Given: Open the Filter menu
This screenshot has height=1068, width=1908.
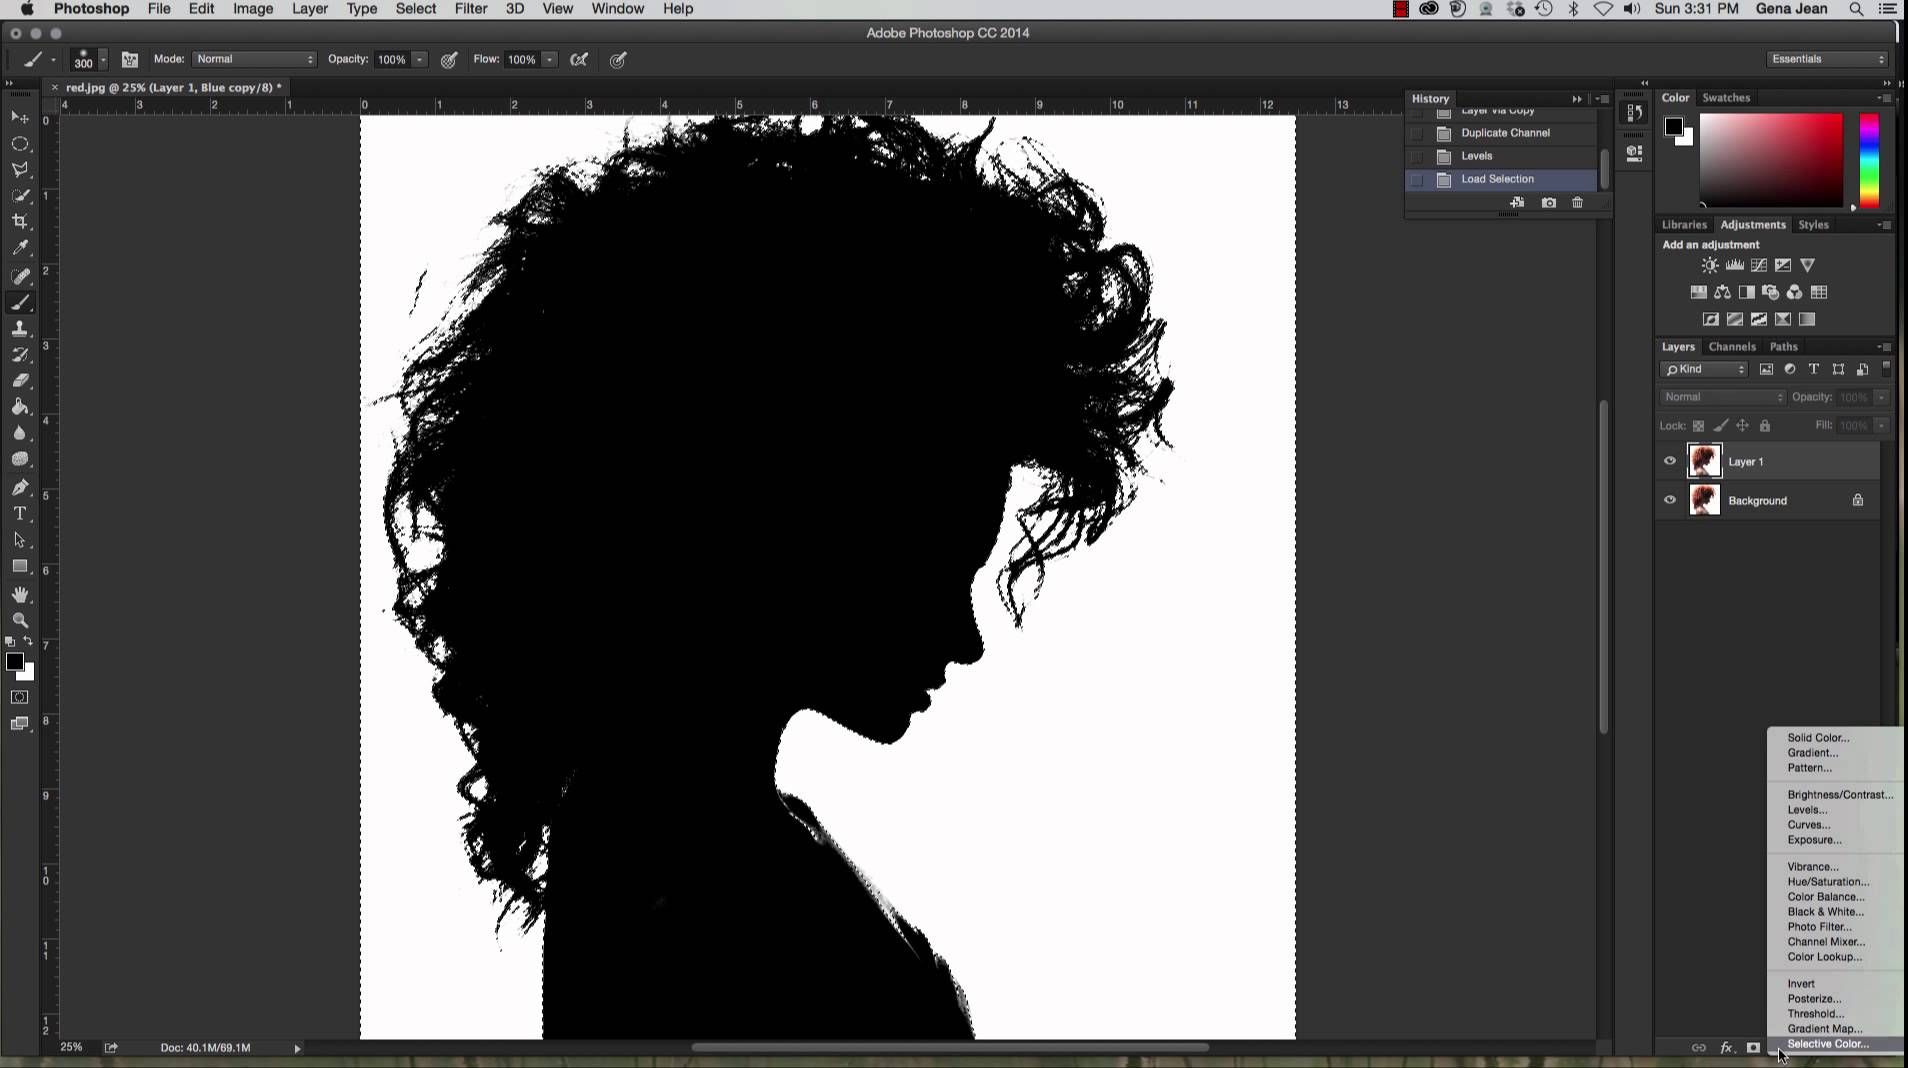Looking at the screenshot, I should pos(470,9).
